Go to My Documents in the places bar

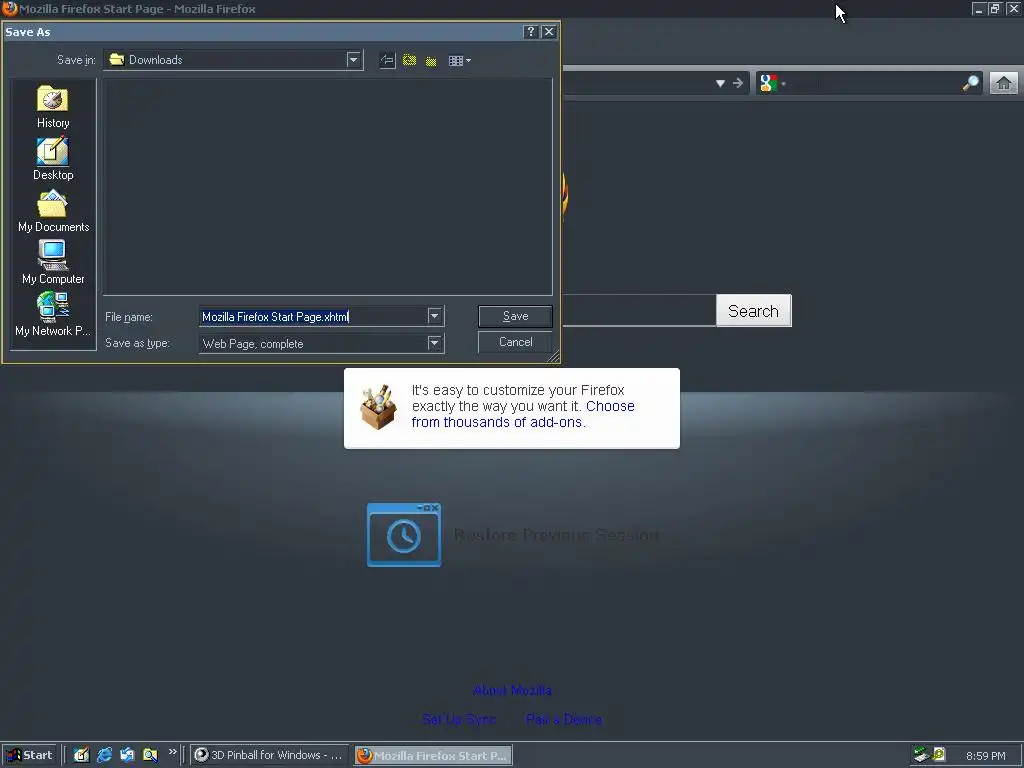click(53, 212)
